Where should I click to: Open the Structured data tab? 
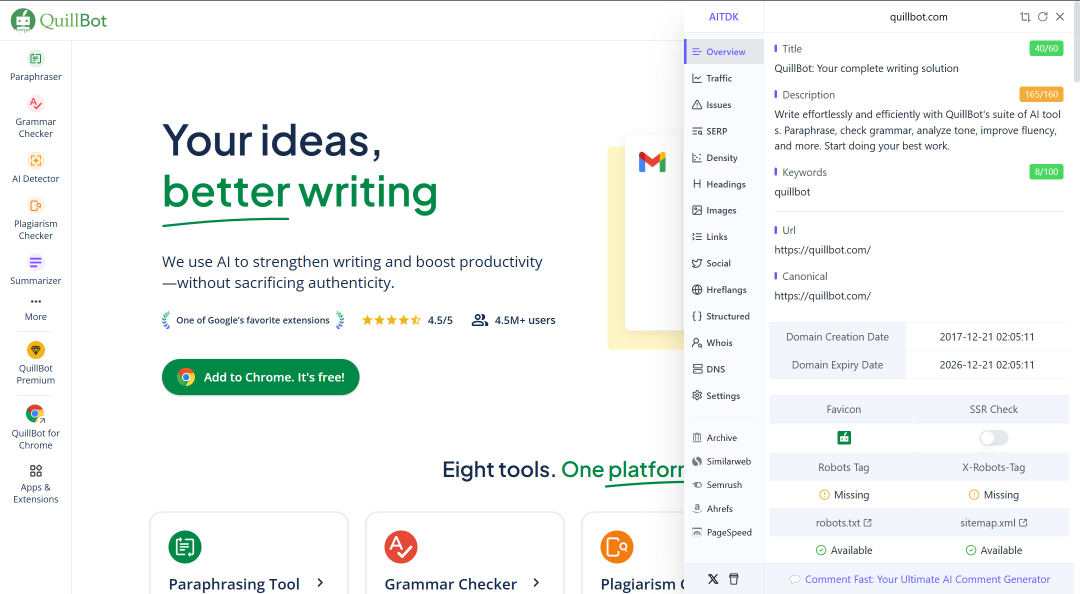pos(724,316)
